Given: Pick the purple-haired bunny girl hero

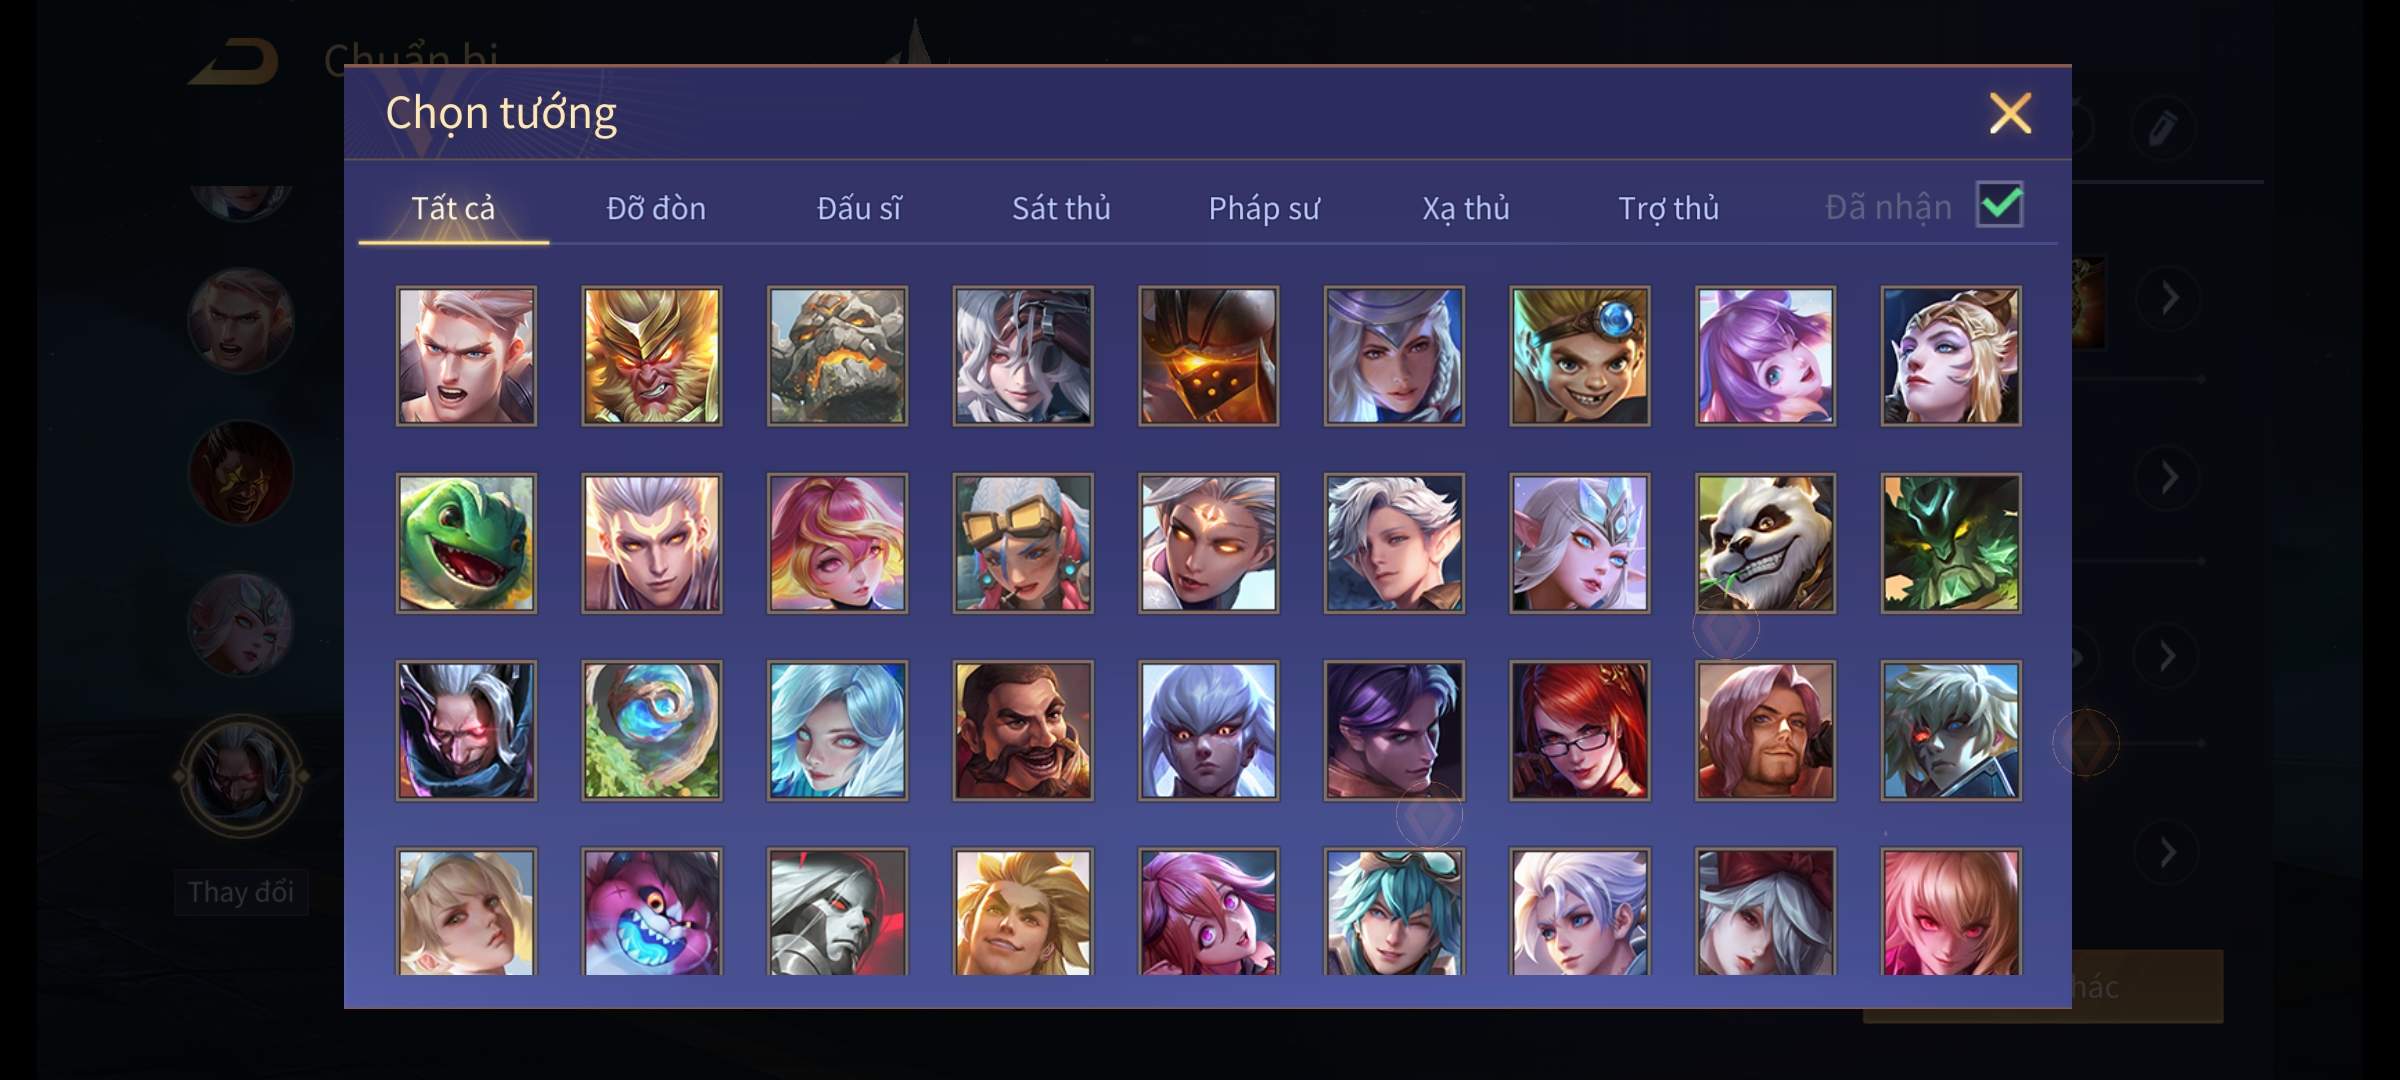Looking at the screenshot, I should [x=1765, y=356].
